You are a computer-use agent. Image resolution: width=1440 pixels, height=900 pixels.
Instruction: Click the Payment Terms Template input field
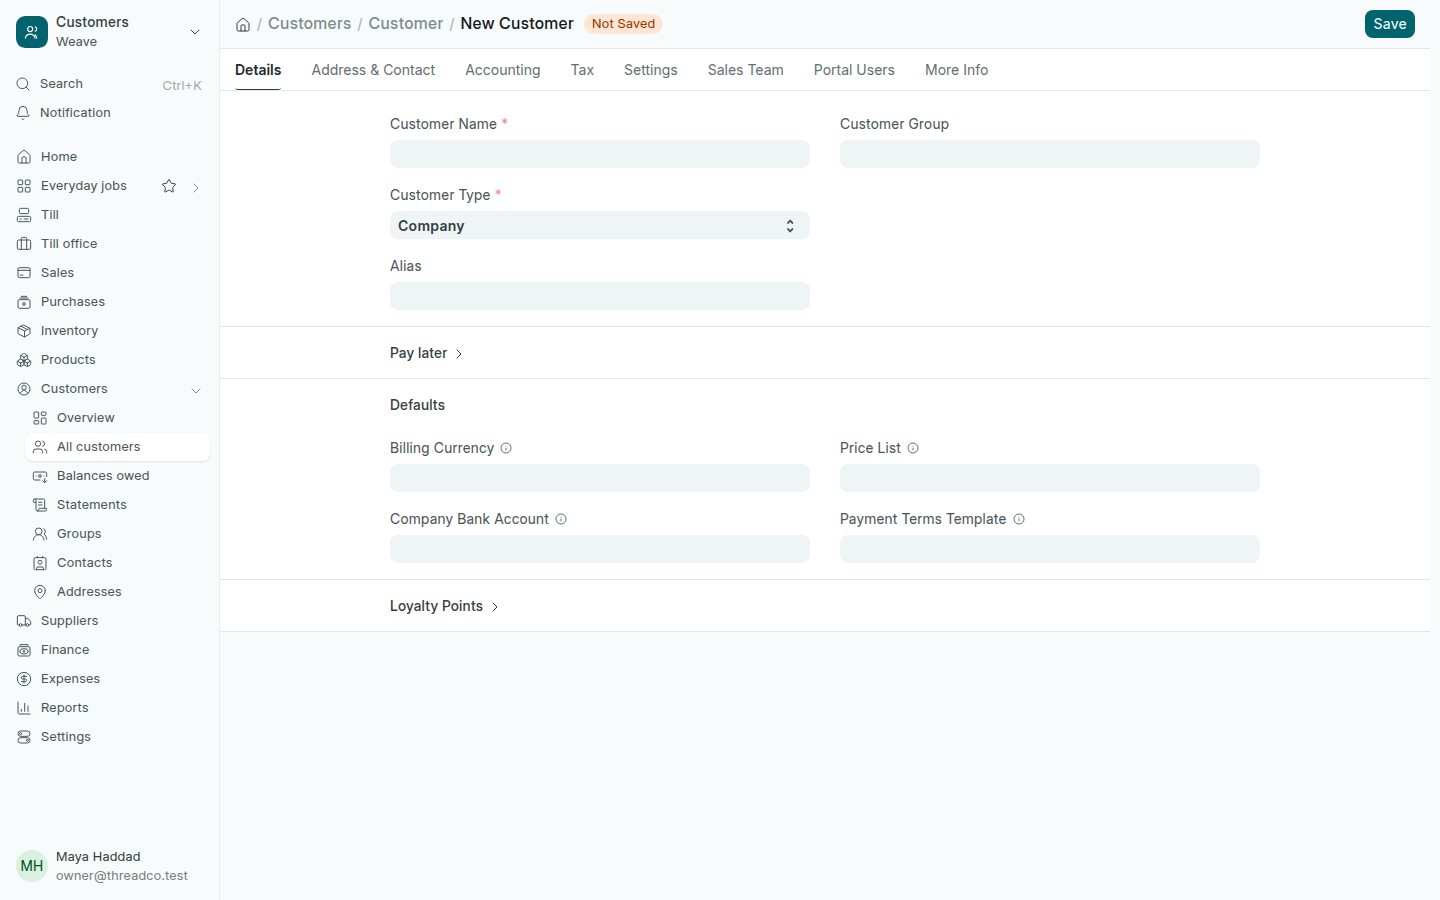pyautogui.click(x=1050, y=549)
